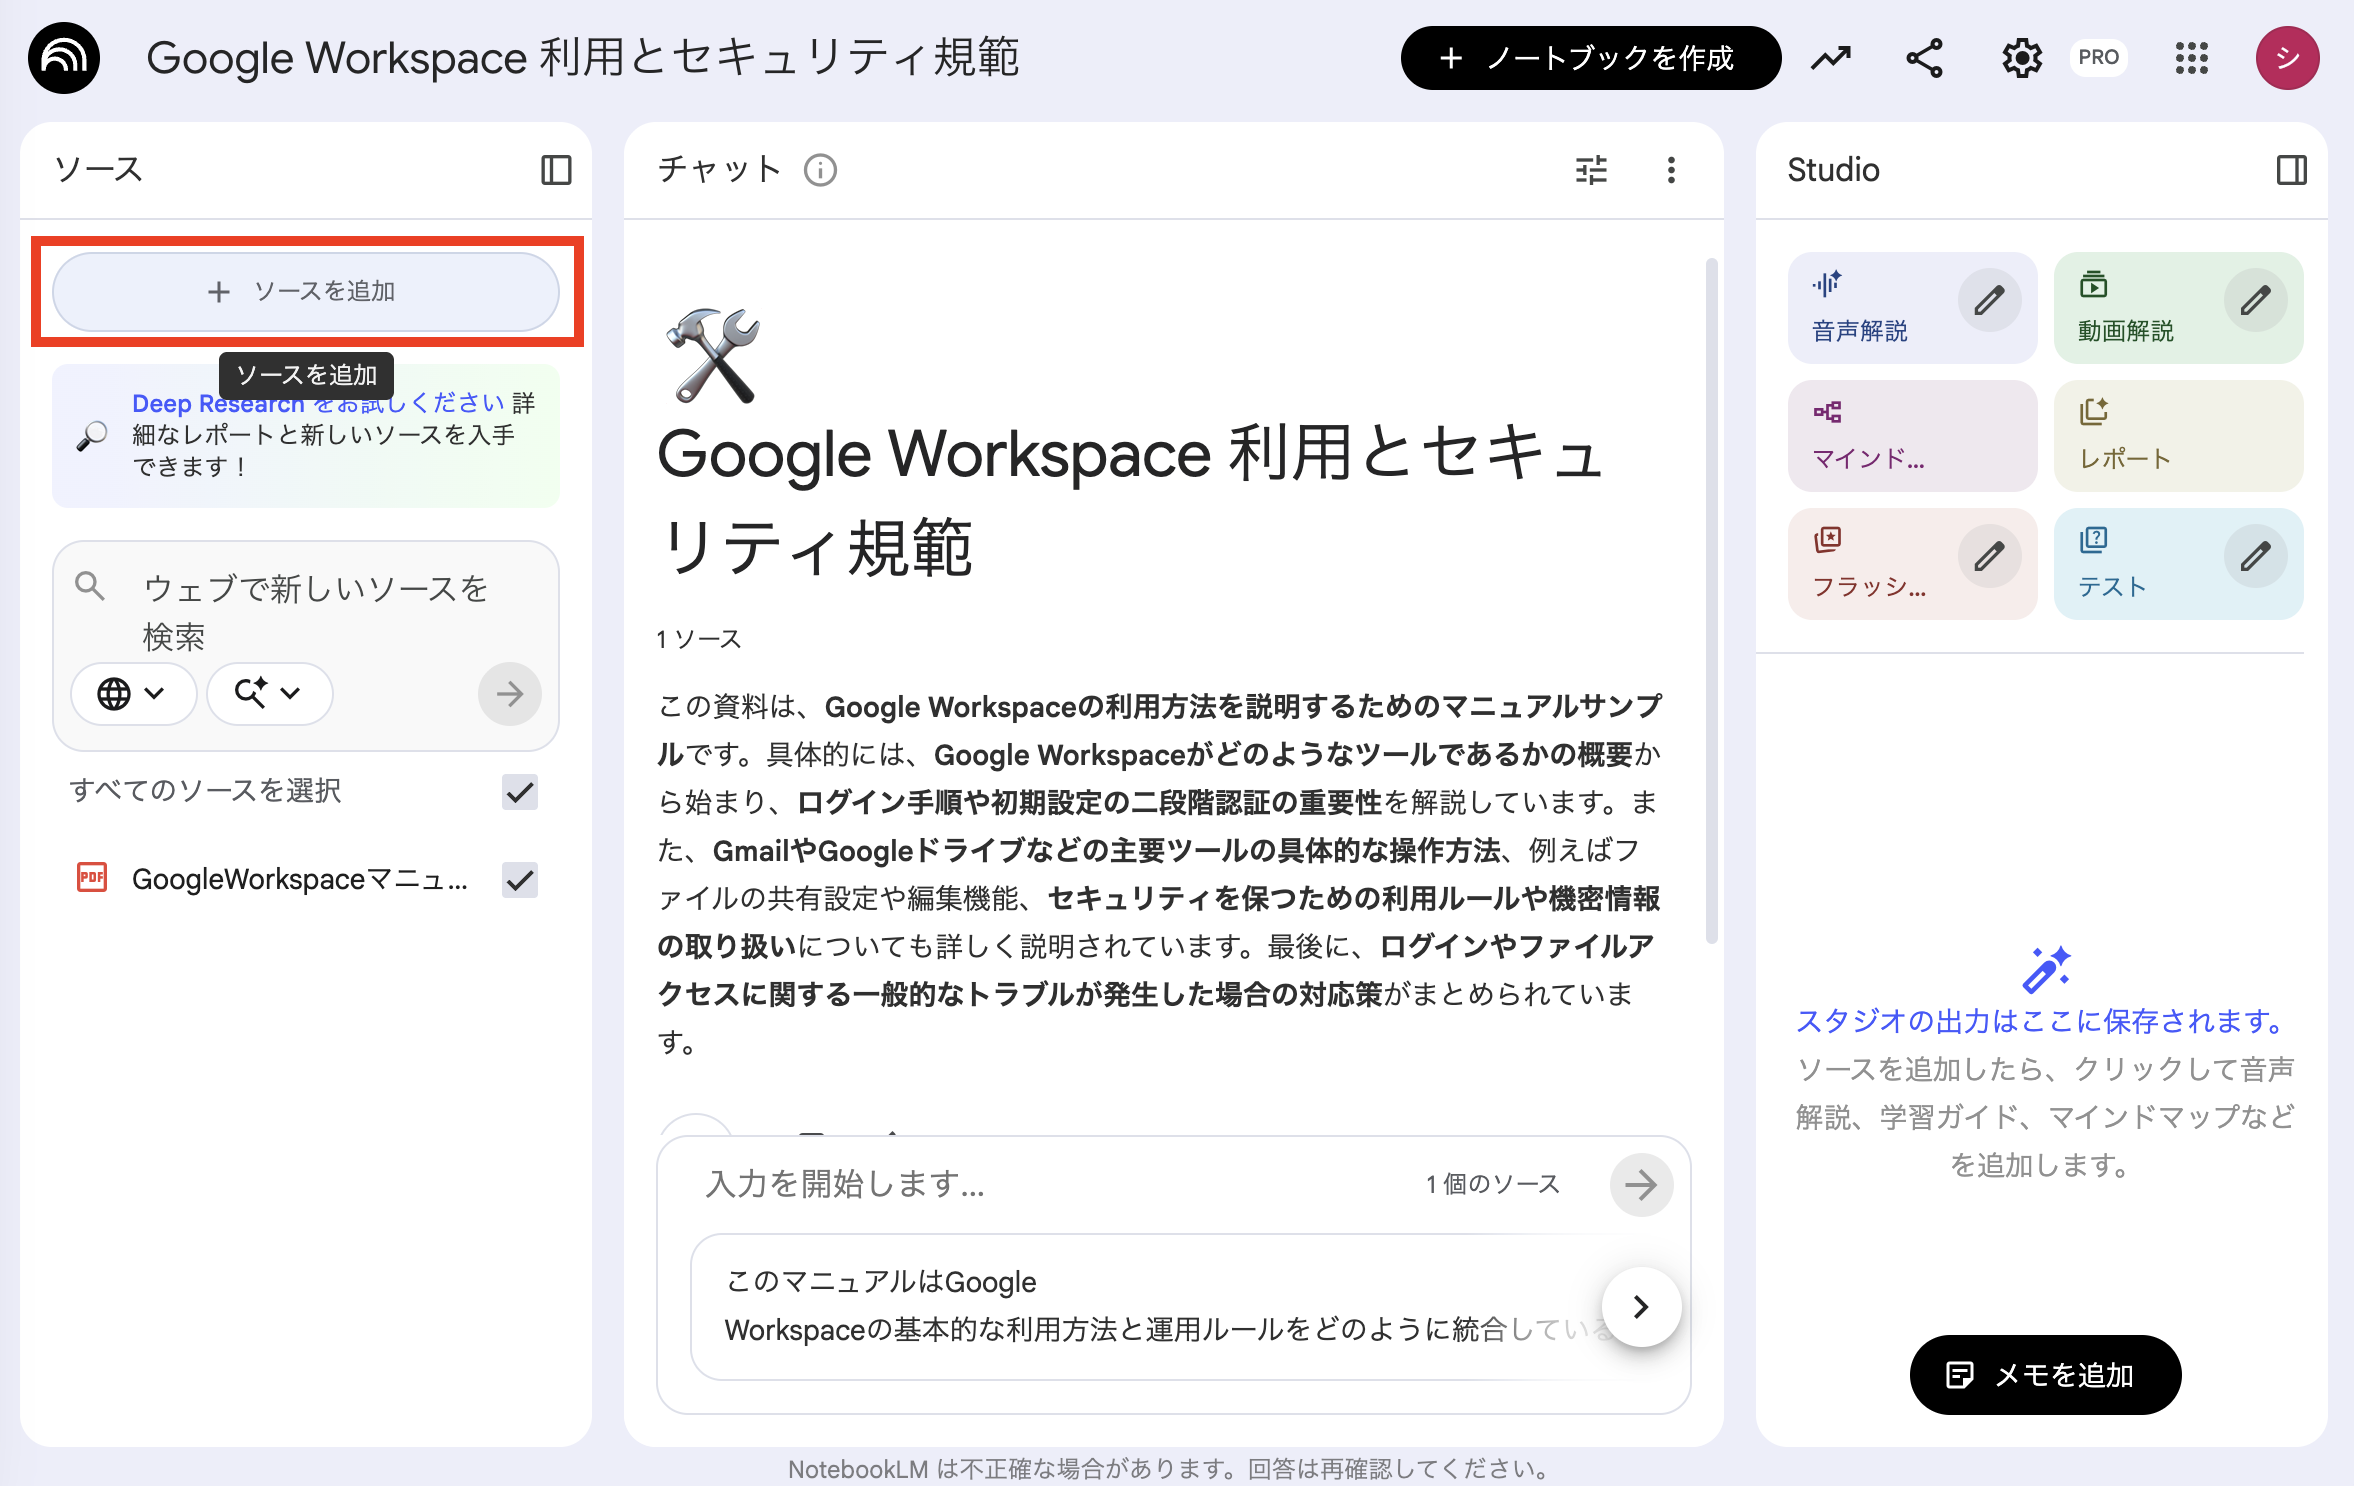Image resolution: width=2354 pixels, height=1486 pixels.
Task: Open NotebookLM home via the logo
Action: click(63, 57)
